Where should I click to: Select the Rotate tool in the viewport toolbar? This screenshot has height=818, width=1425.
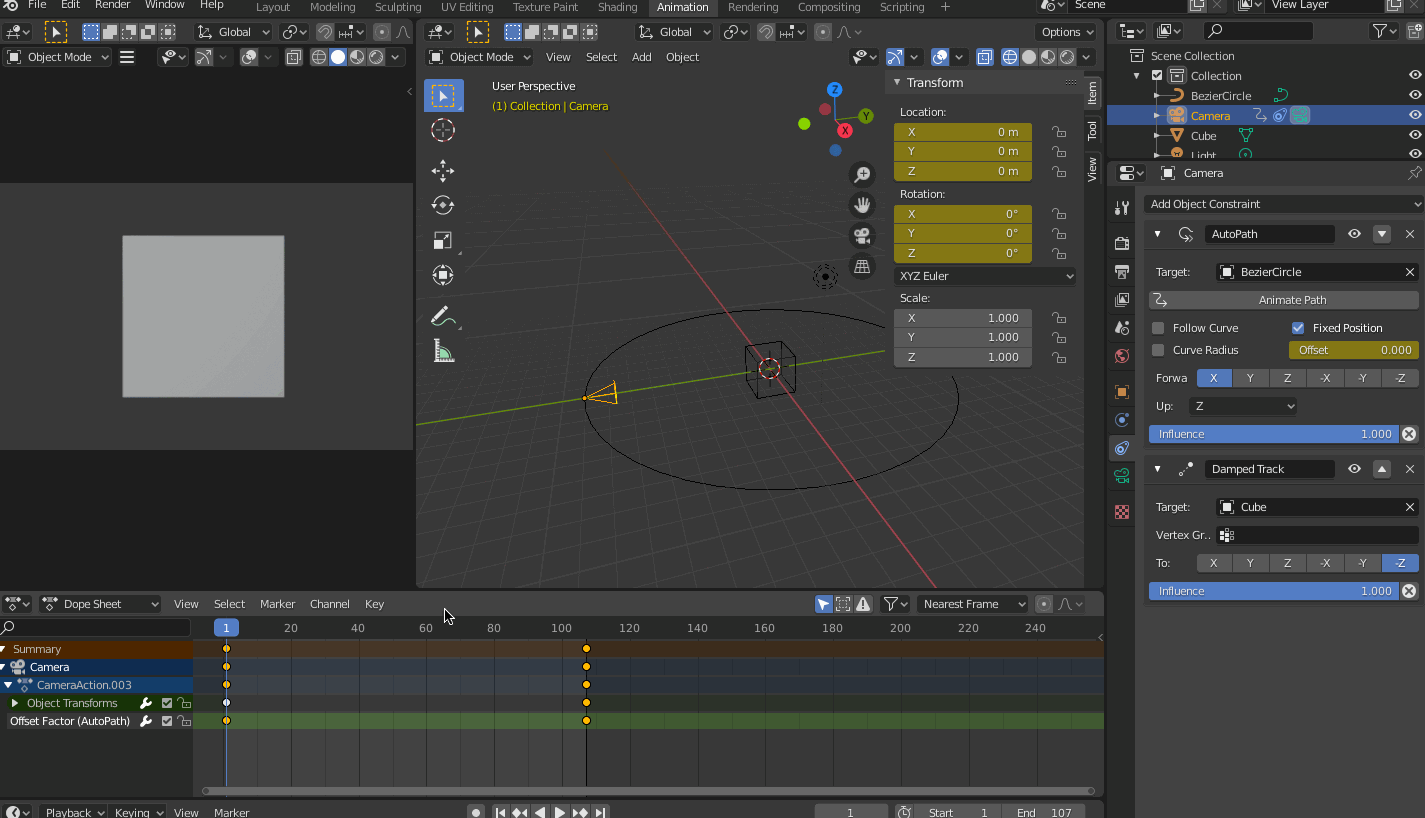coord(443,205)
